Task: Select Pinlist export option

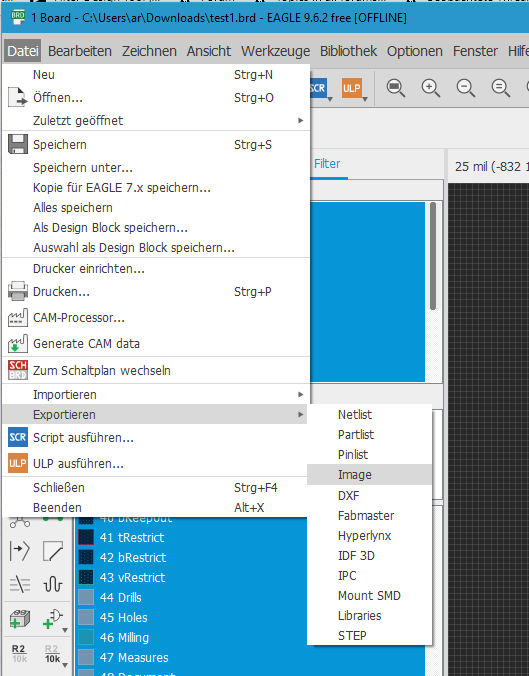Action: pos(369,454)
